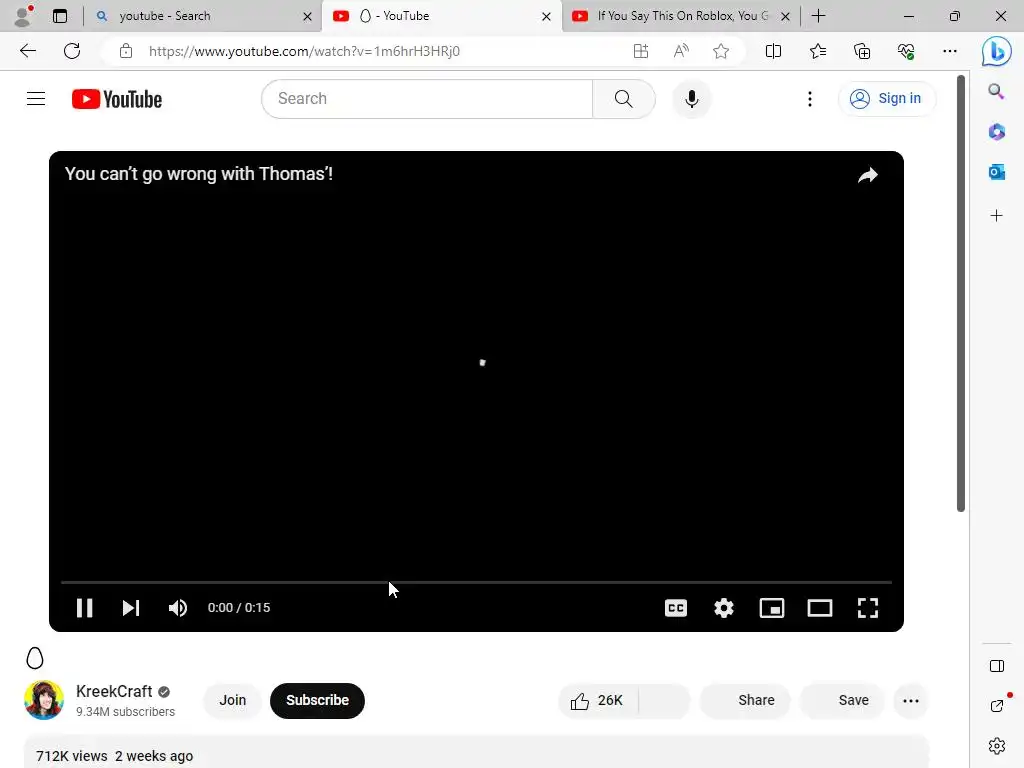Go back to the previous page
The width and height of the screenshot is (1024, 768).
(x=28, y=51)
